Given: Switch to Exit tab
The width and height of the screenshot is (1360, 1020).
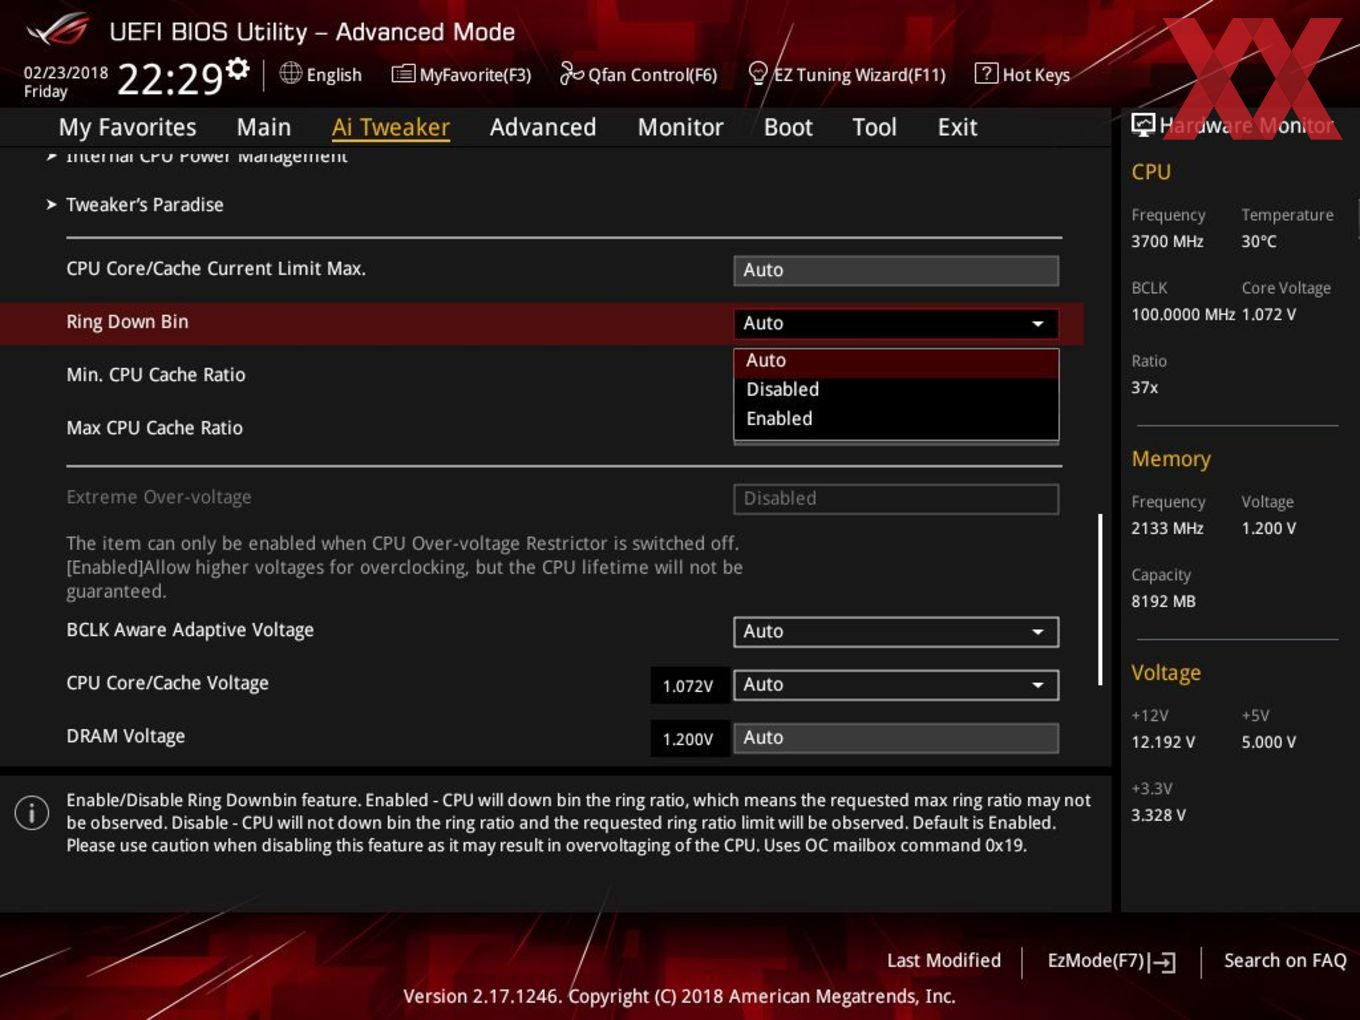Looking at the screenshot, I should pos(957,127).
